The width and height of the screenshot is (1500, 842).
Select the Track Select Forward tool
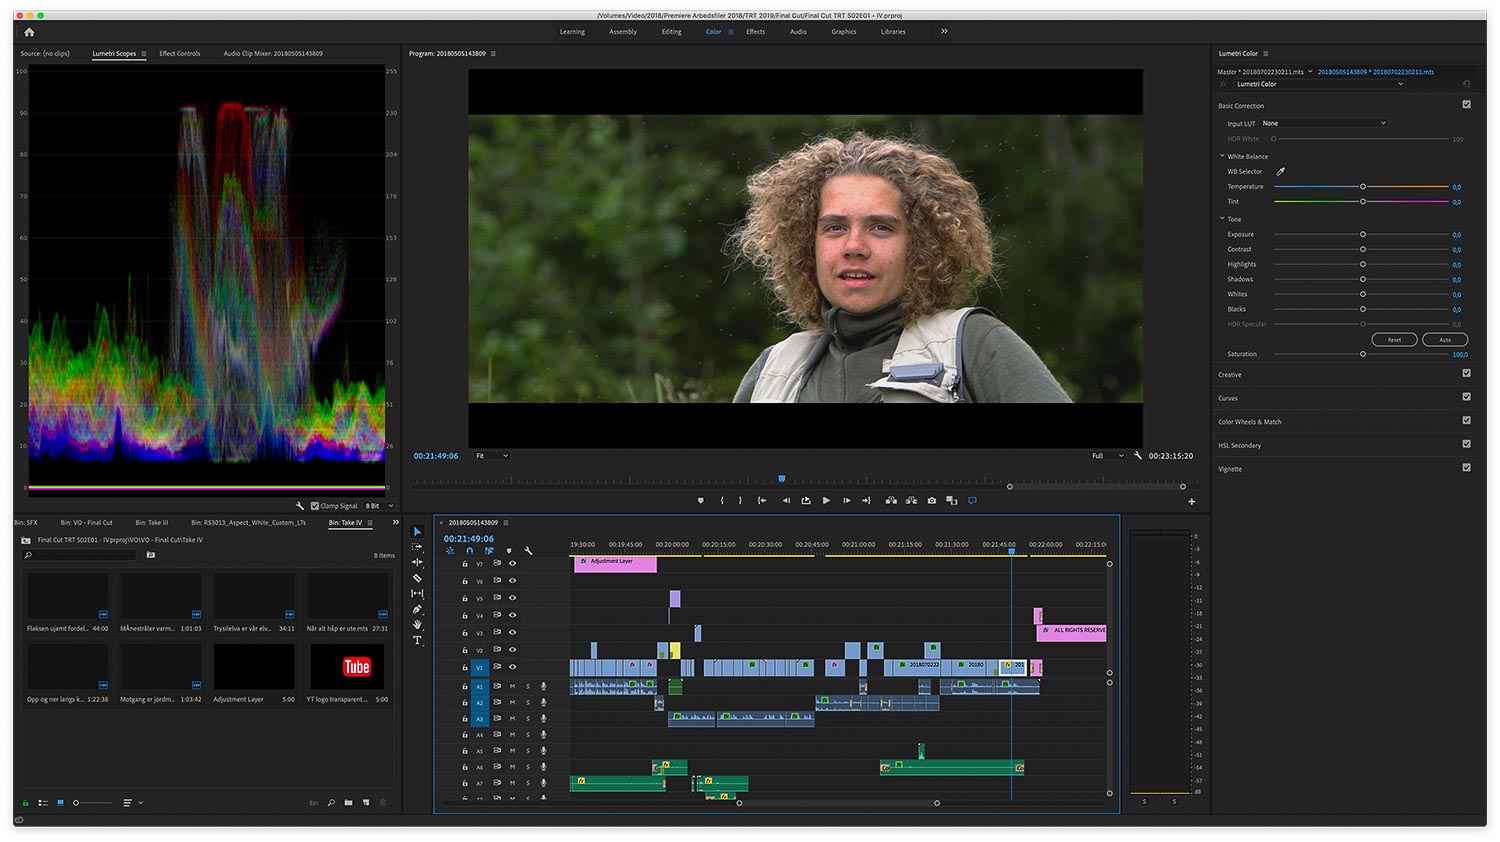coord(418,547)
